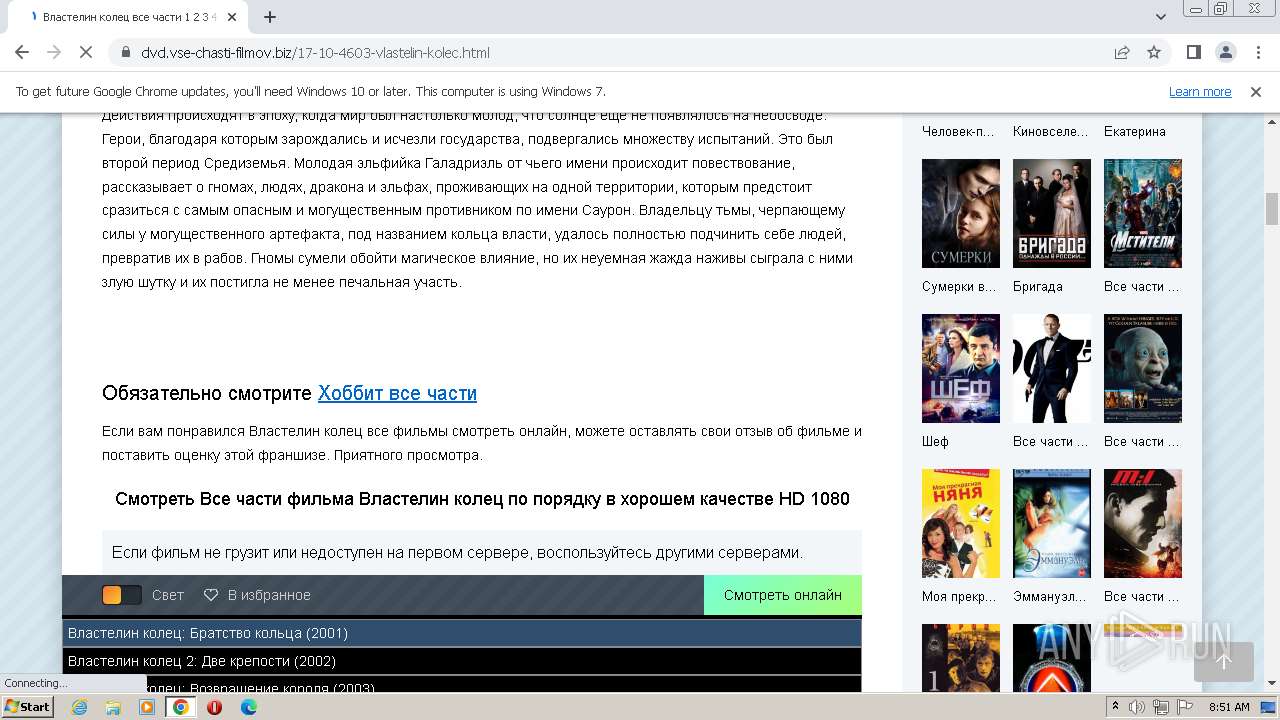Open Microsoft Edge from taskbar

tap(248, 707)
